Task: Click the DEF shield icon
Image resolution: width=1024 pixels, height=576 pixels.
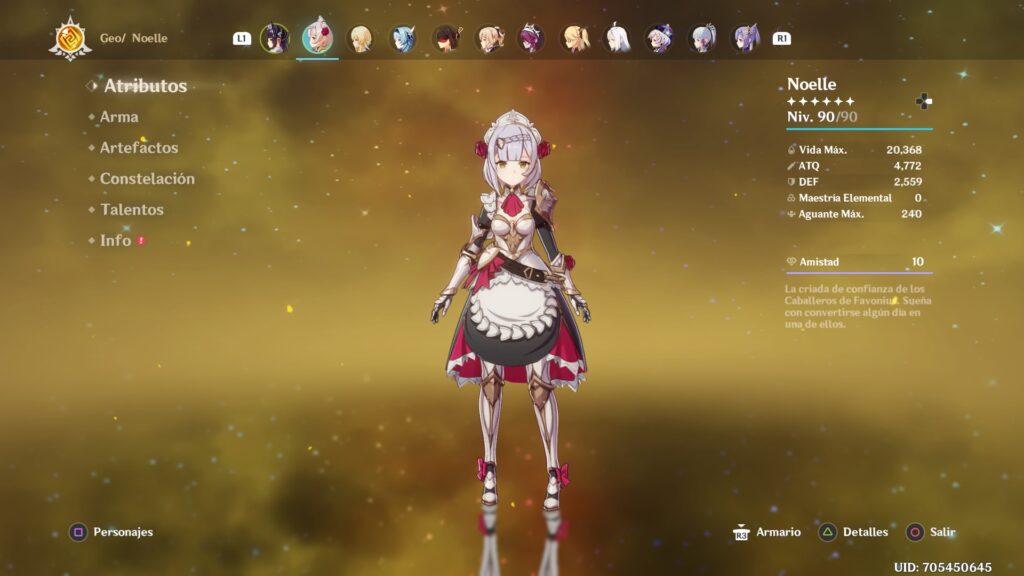Action: coord(792,182)
